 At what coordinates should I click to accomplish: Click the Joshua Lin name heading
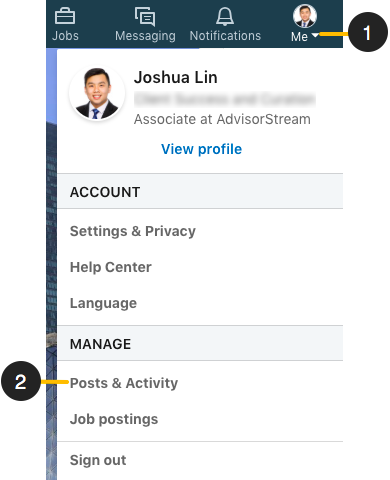176,77
